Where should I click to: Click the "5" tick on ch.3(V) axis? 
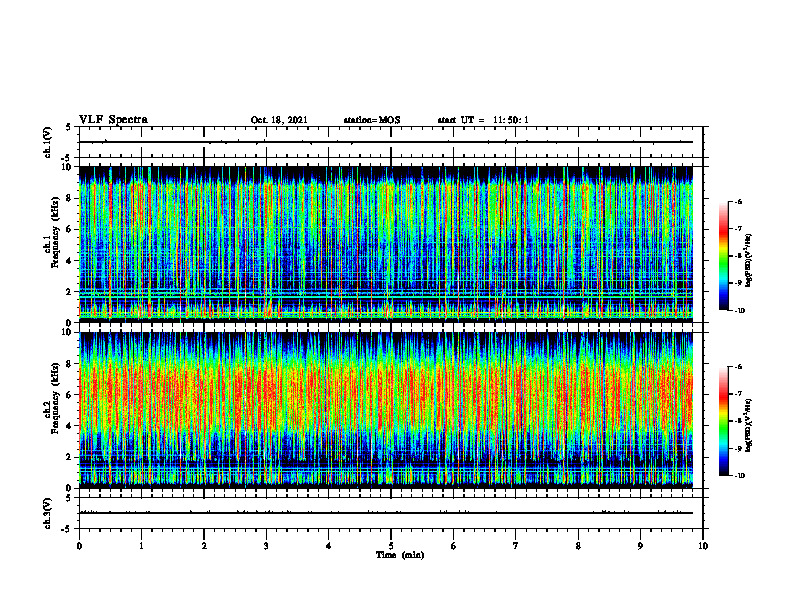click(x=69, y=498)
